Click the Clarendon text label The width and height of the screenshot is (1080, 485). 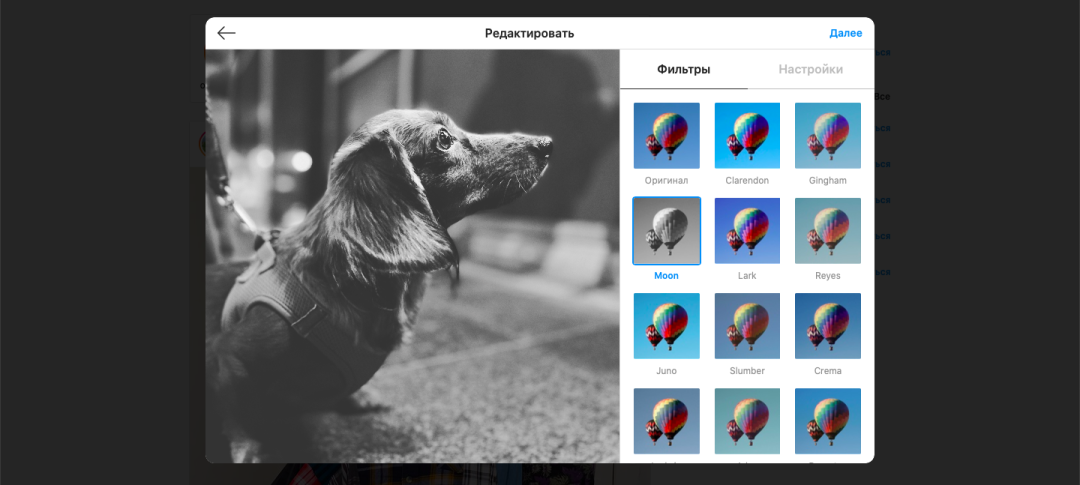747,180
